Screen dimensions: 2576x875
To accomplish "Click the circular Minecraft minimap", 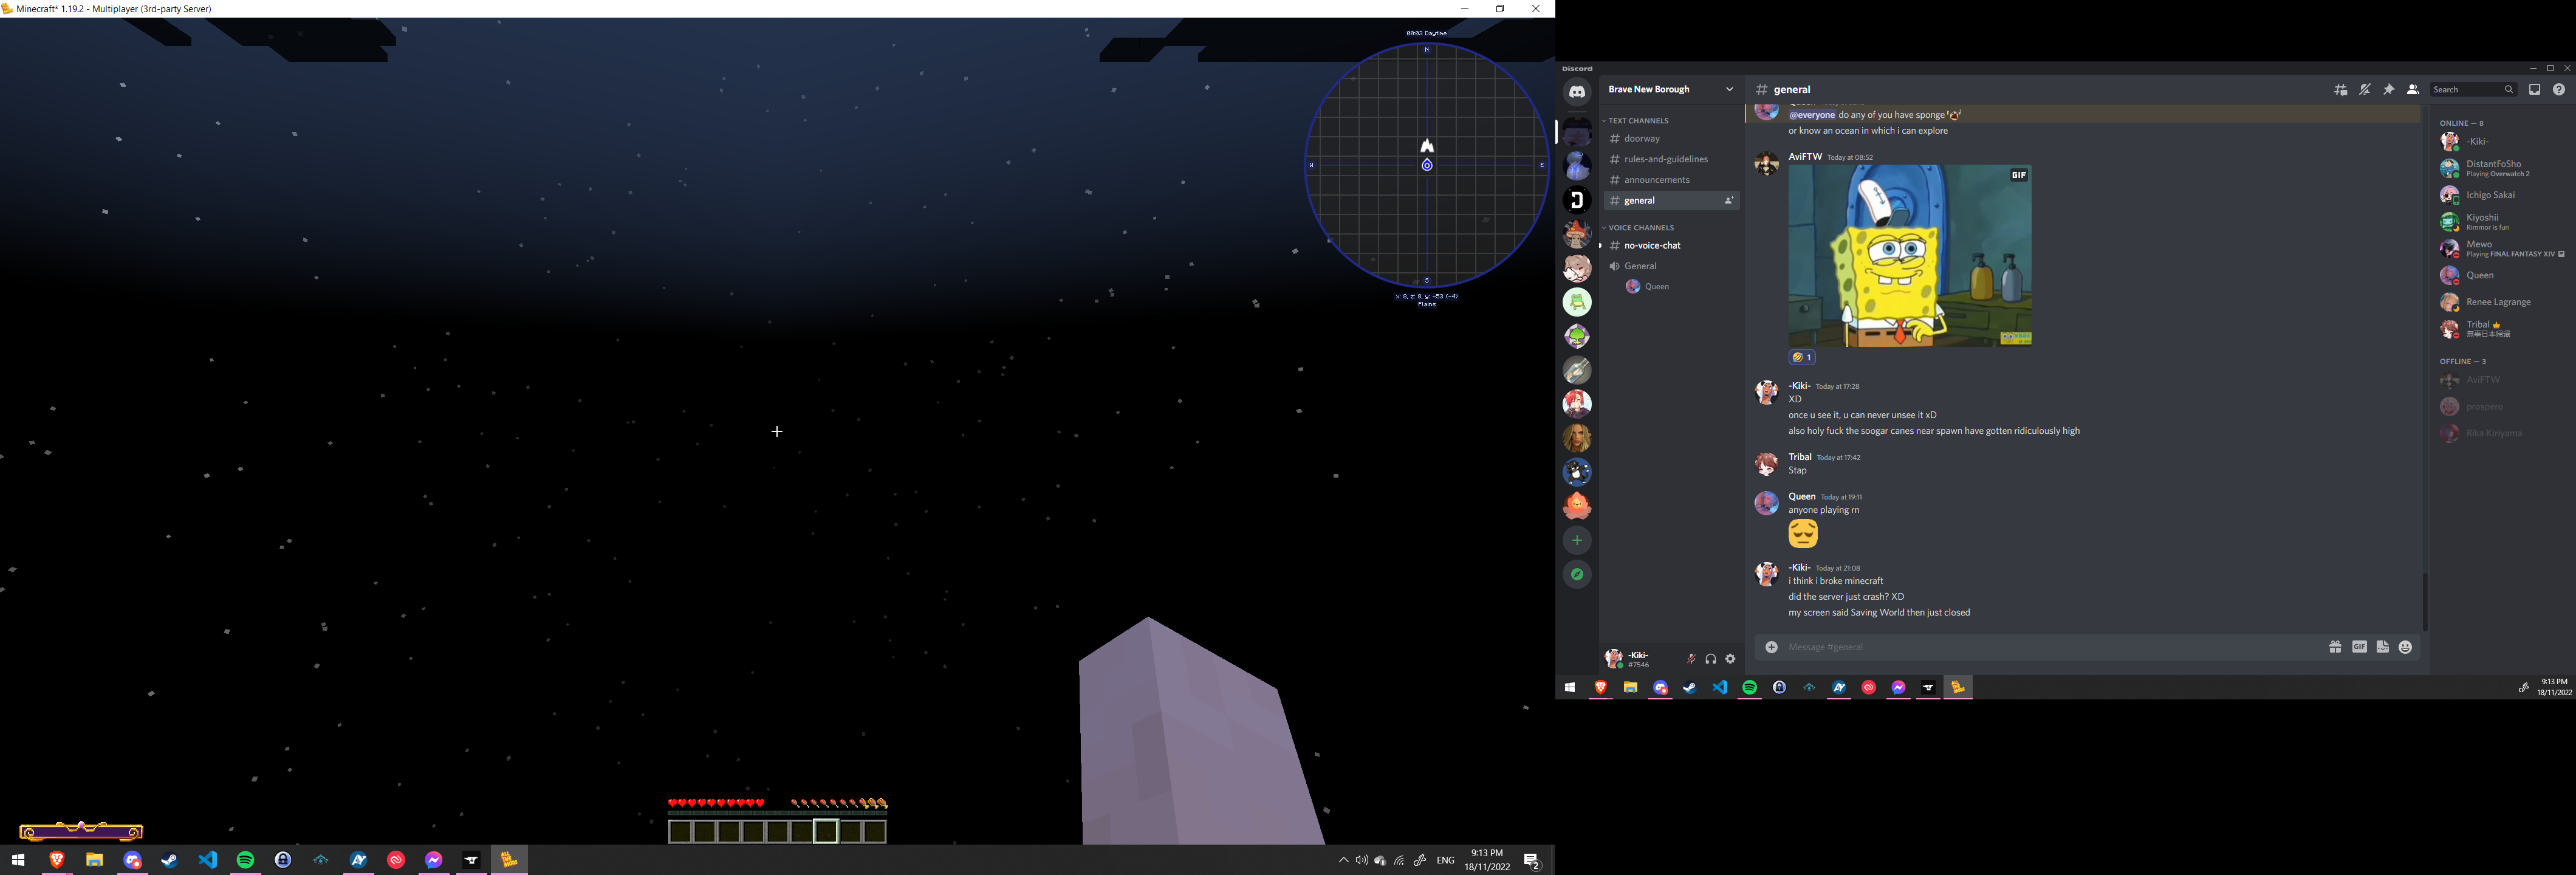I will click(x=1427, y=165).
